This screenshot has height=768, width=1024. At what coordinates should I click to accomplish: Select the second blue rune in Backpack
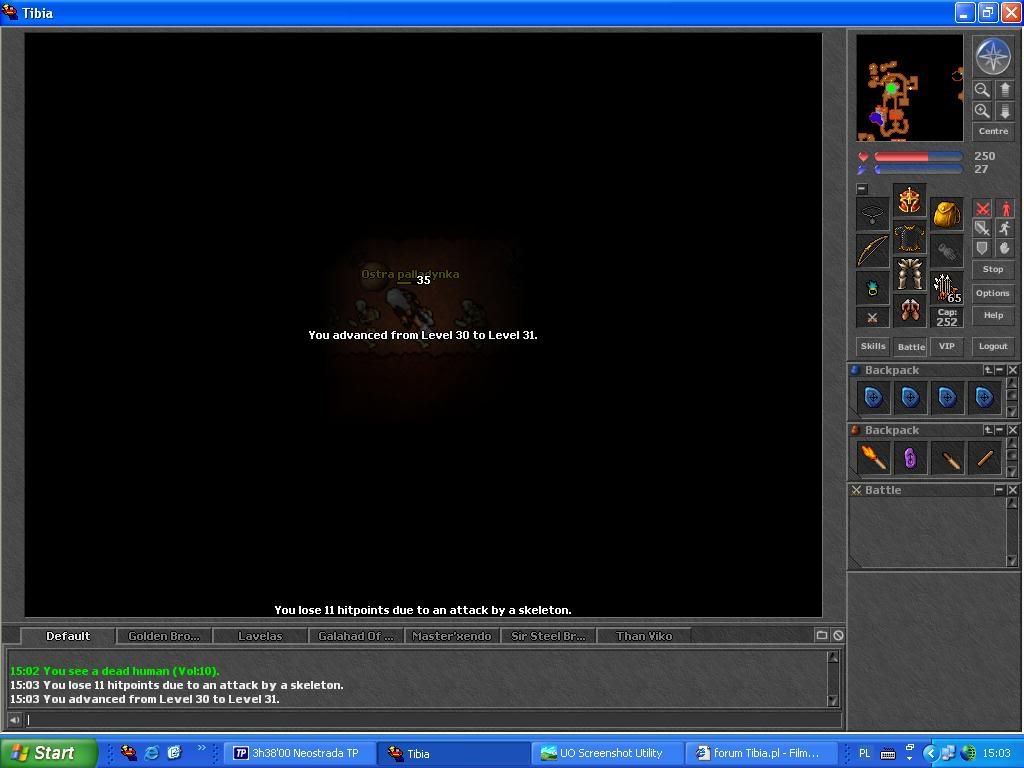[x=910, y=397]
